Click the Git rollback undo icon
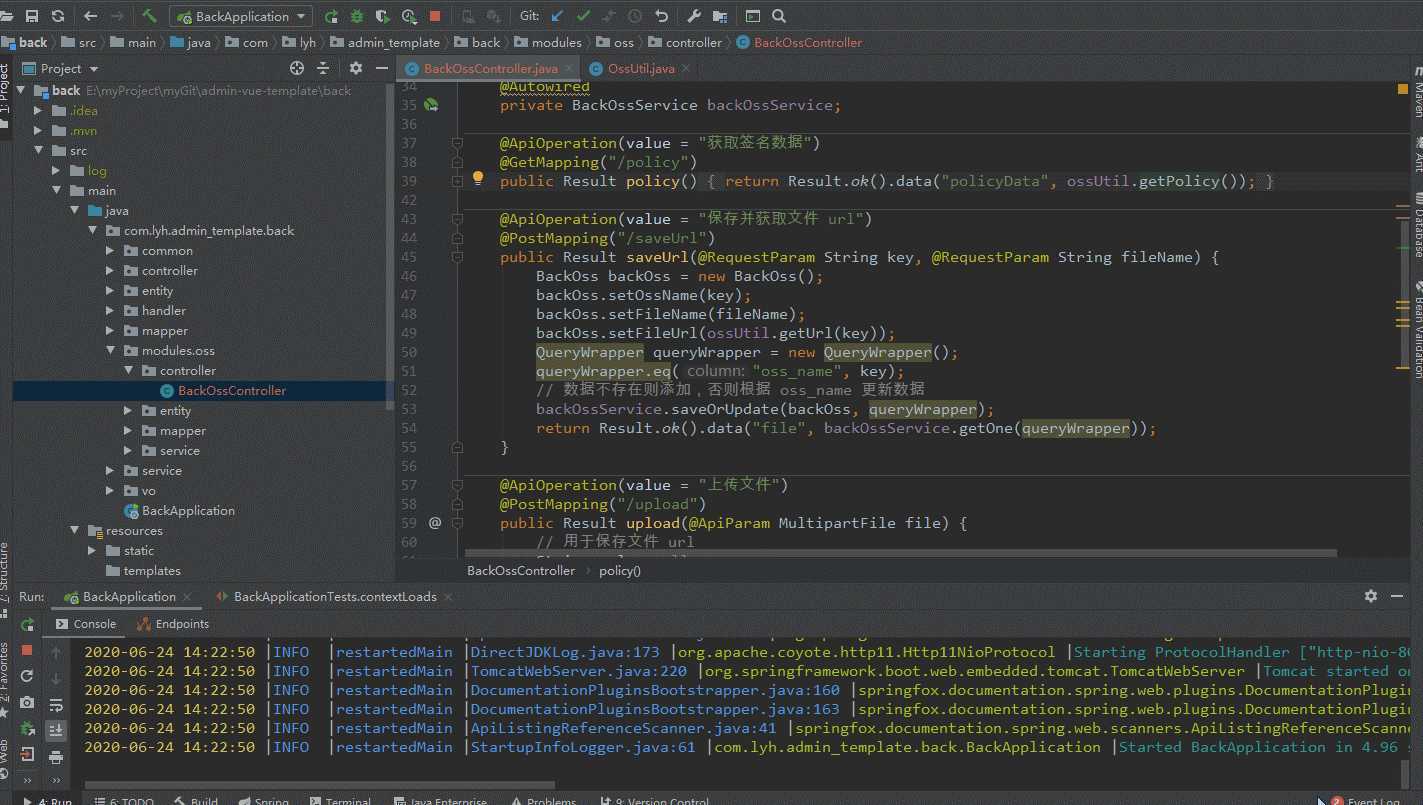1423x805 pixels. coord(661,16)
